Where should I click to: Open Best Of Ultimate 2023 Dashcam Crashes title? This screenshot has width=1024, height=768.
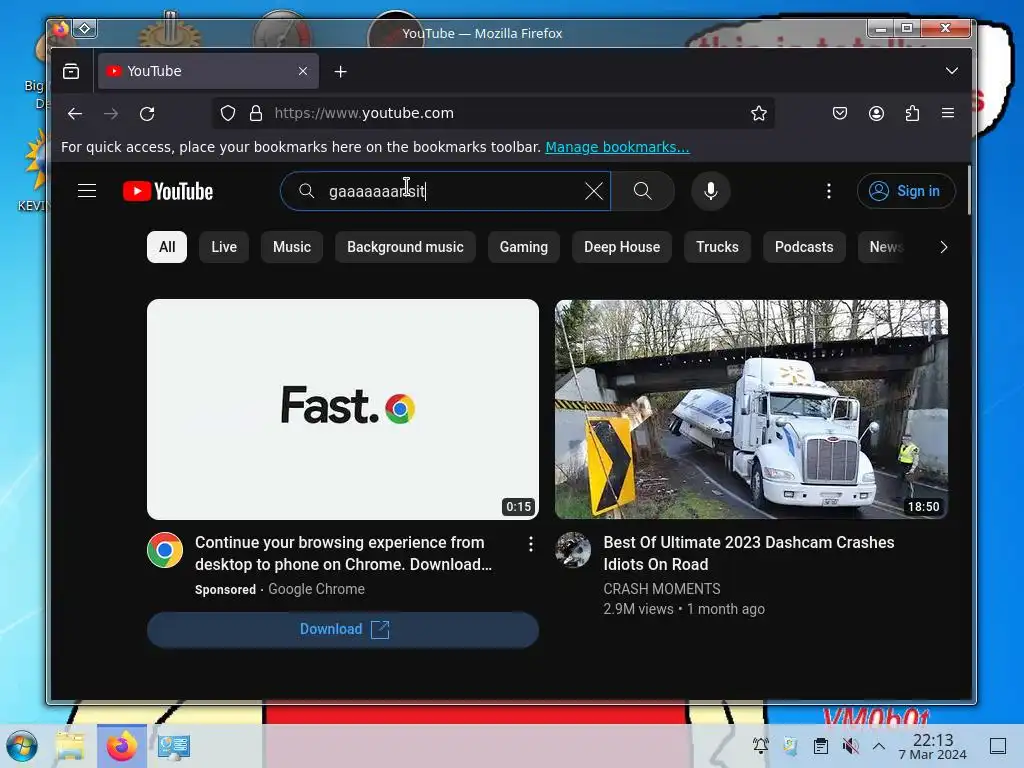pyautogui.click(x=748, y=553)
